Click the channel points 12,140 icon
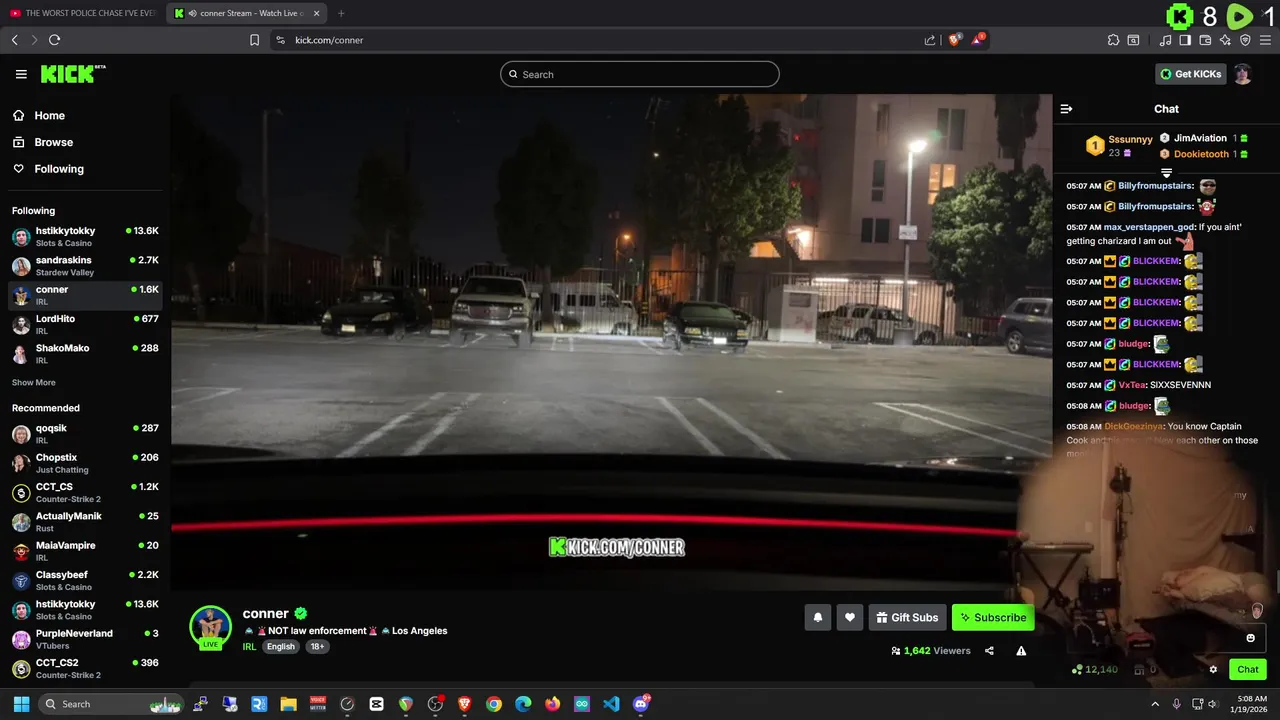Image resolution: width=1280 pixels, height=720 pixels. point(1077,670)
